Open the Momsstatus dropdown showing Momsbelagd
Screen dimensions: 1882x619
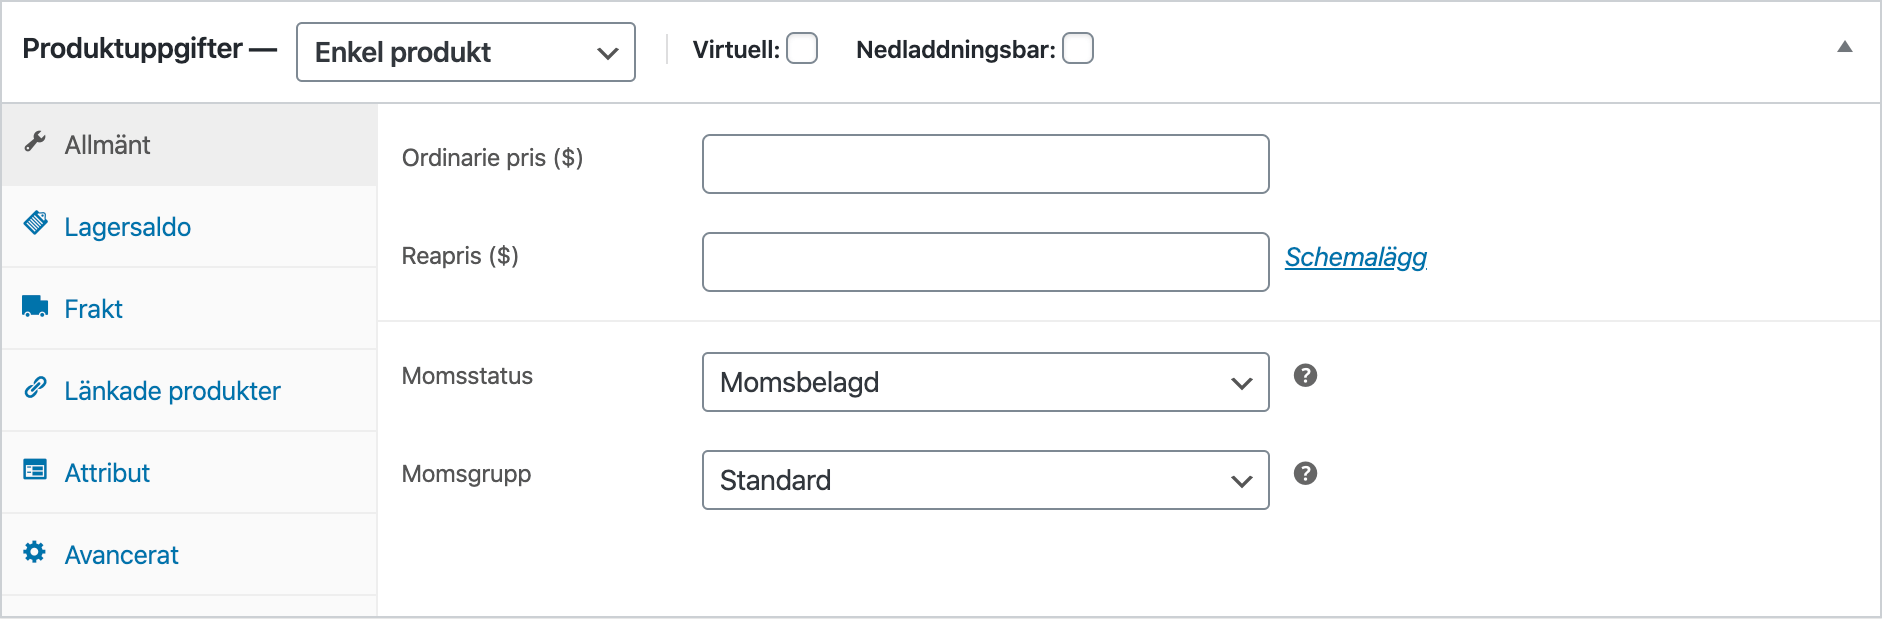click(985, 382)
